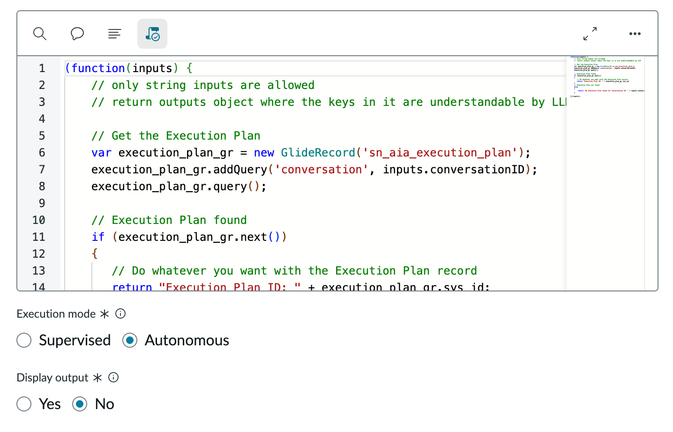Click info icon beside Display output
This screenshot has width=673, height=432.
(x=113, y=377)
